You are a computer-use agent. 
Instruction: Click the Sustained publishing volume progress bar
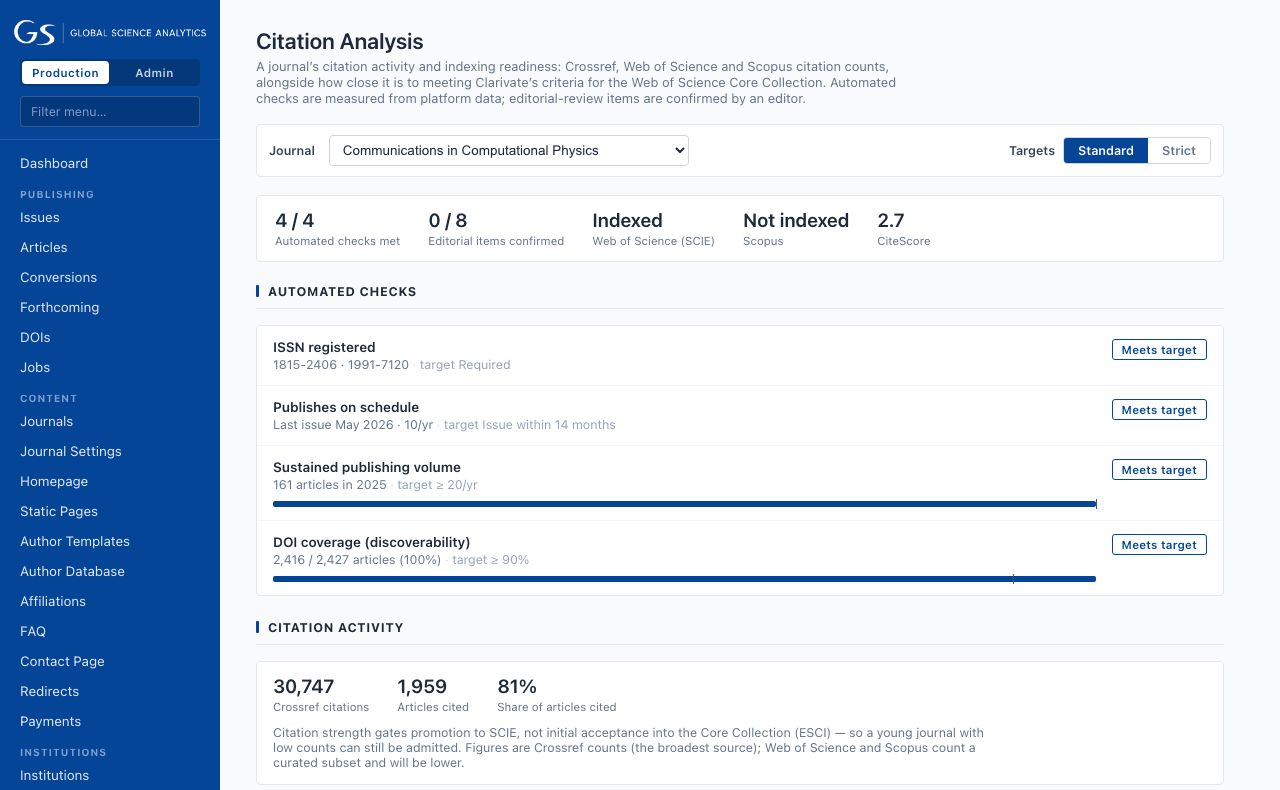click(685, 504)
